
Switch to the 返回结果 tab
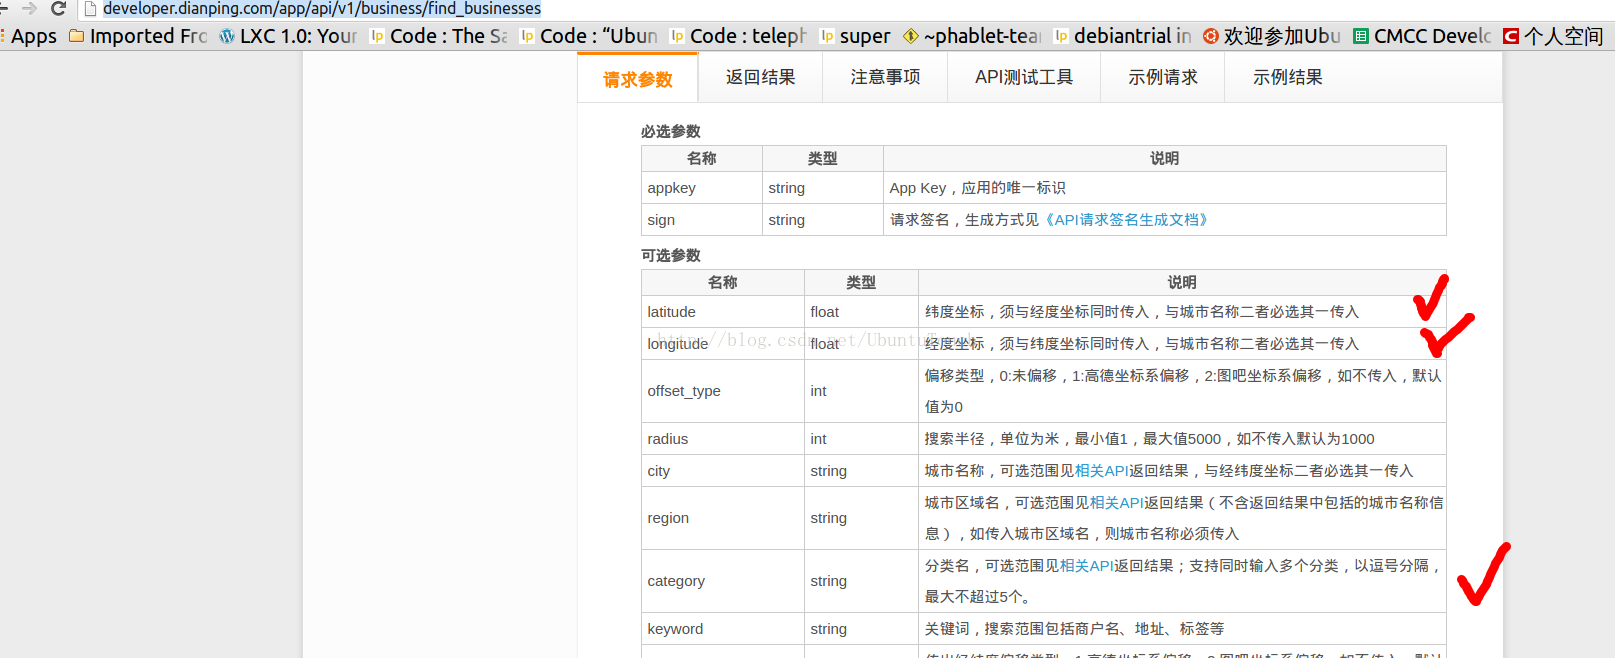(760, 77)
